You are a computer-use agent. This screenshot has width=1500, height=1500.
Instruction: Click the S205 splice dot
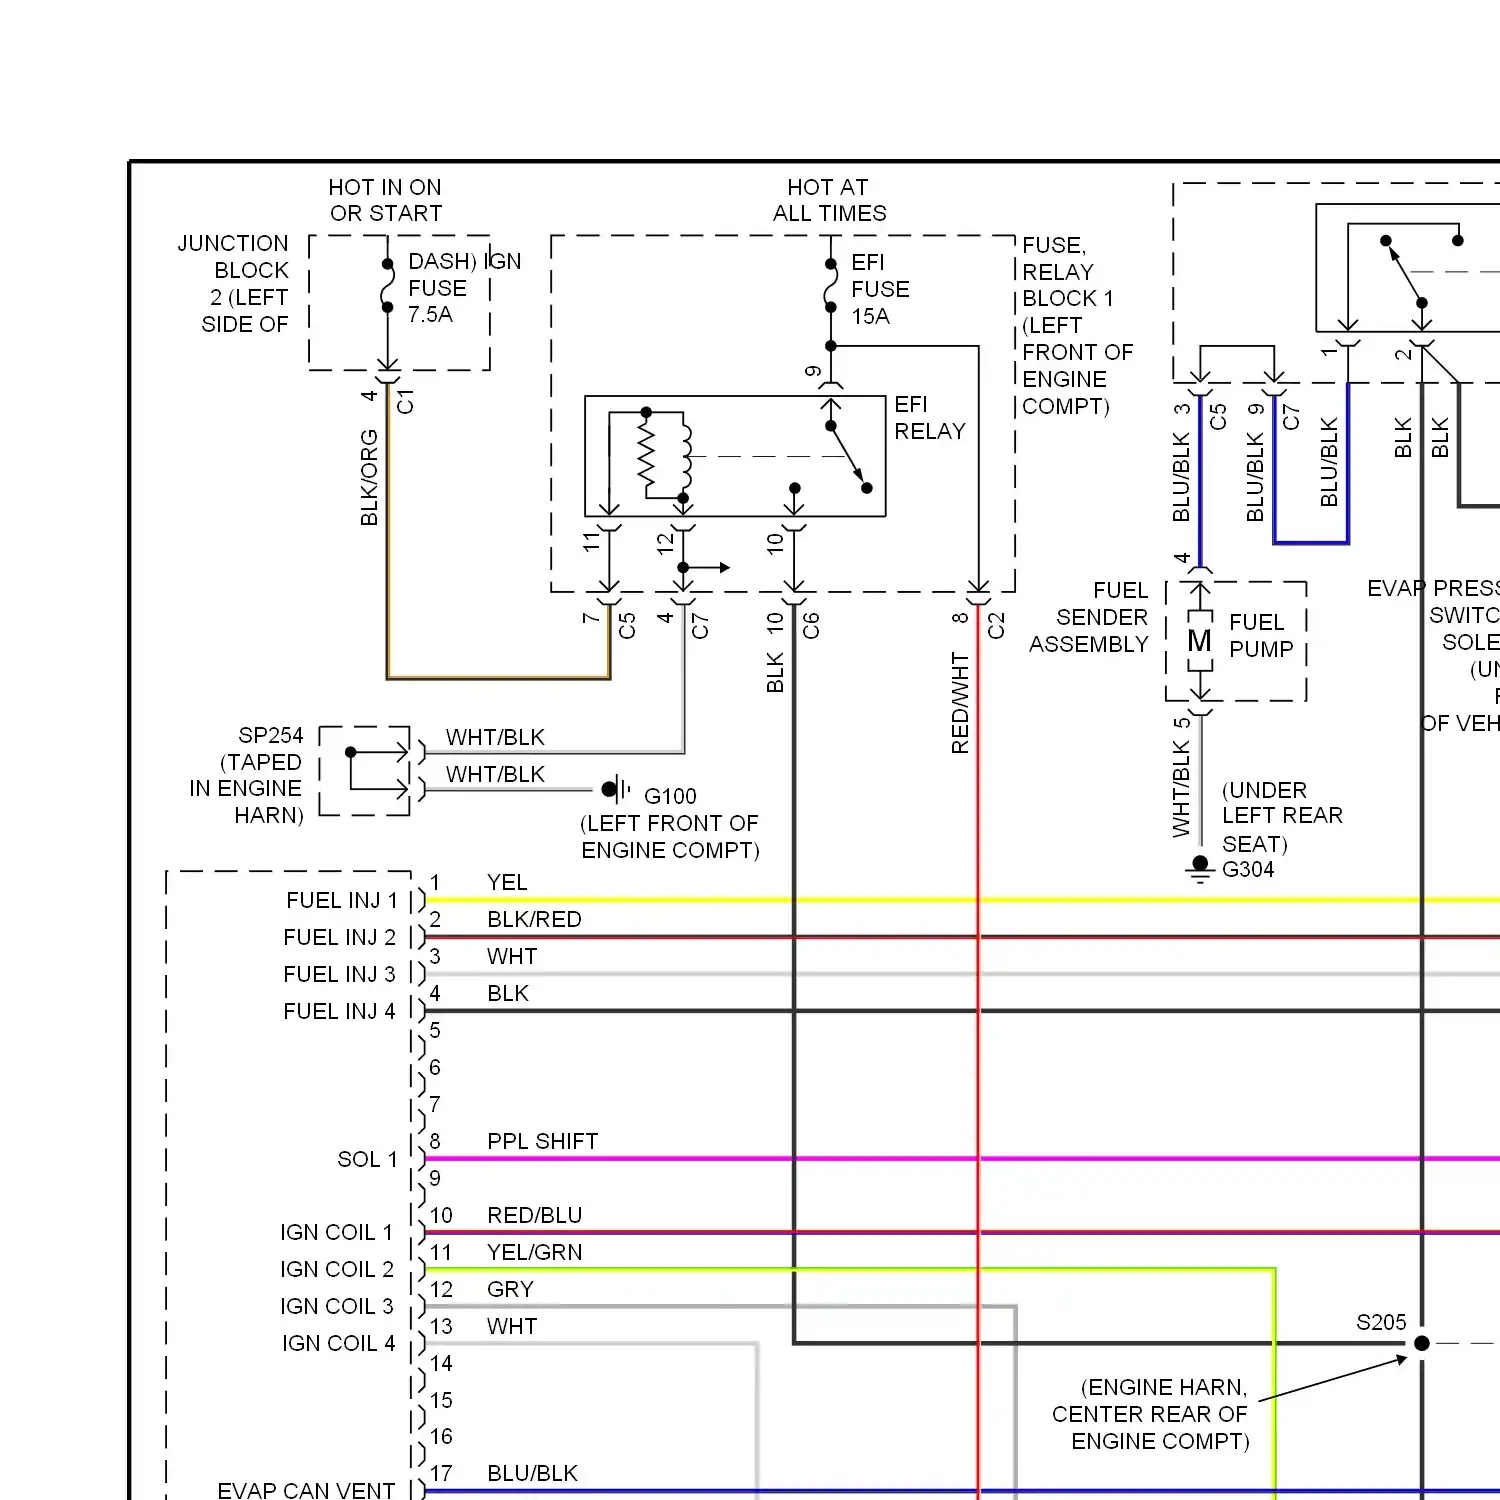coord(1422,1343)
